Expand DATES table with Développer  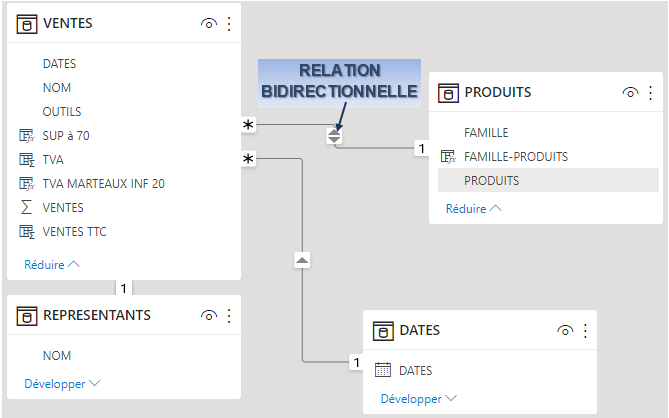tap(418, 399)
